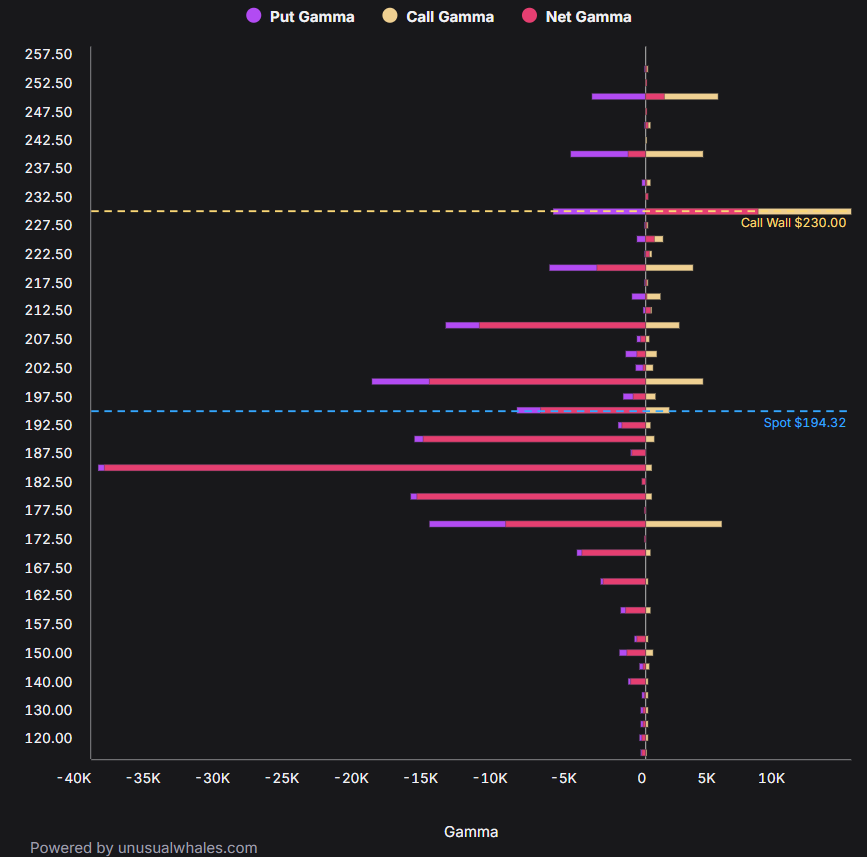Click the -20K x-axis tick label

pyautogui.click(x=352, y=778)
